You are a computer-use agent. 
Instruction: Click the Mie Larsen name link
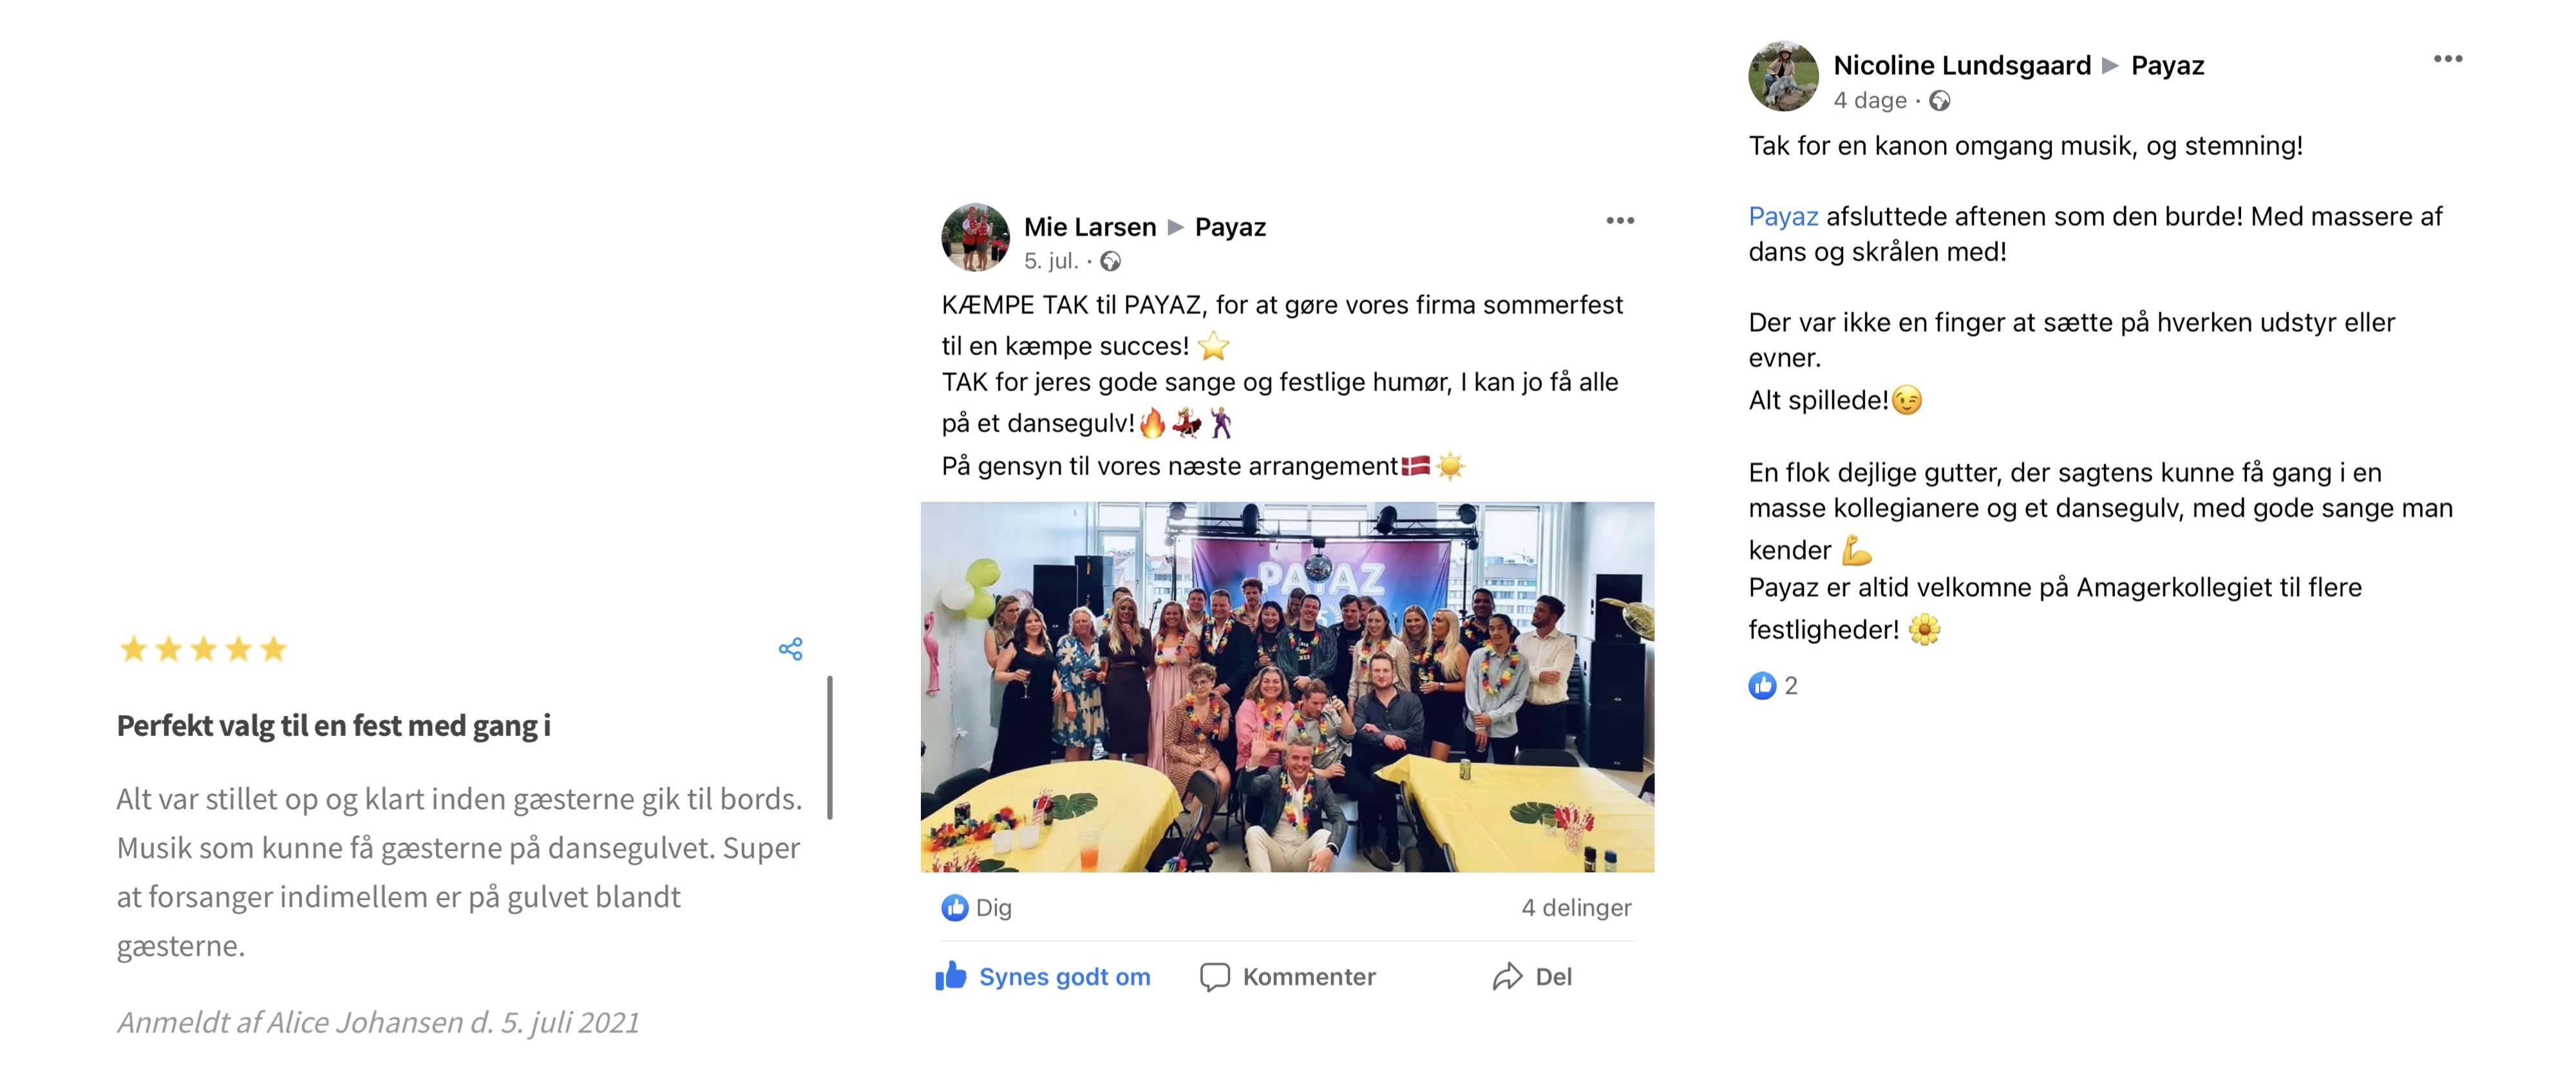click(1090, 227)
